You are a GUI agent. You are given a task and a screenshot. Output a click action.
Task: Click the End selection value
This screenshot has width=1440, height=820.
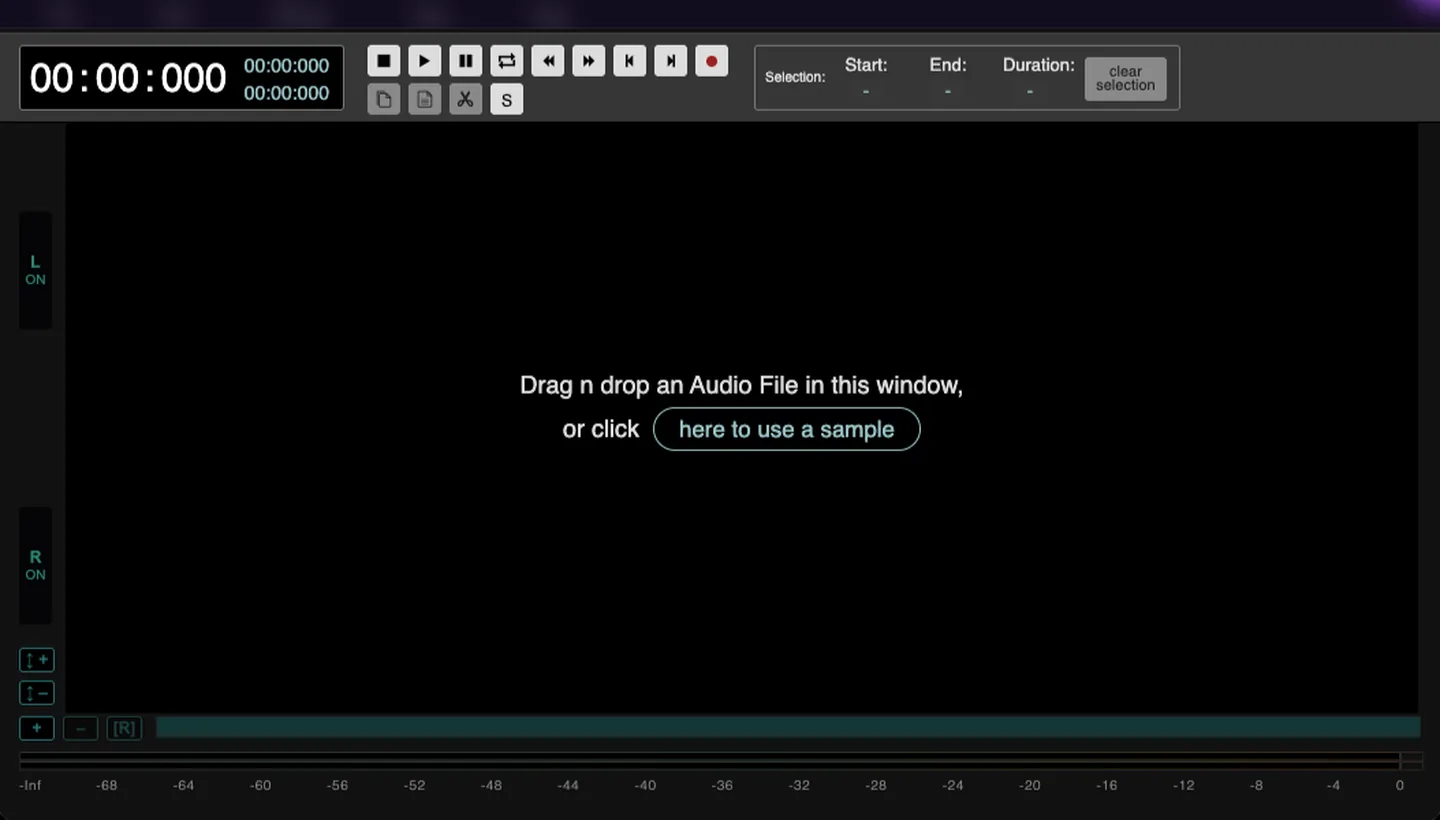[947, 91]
